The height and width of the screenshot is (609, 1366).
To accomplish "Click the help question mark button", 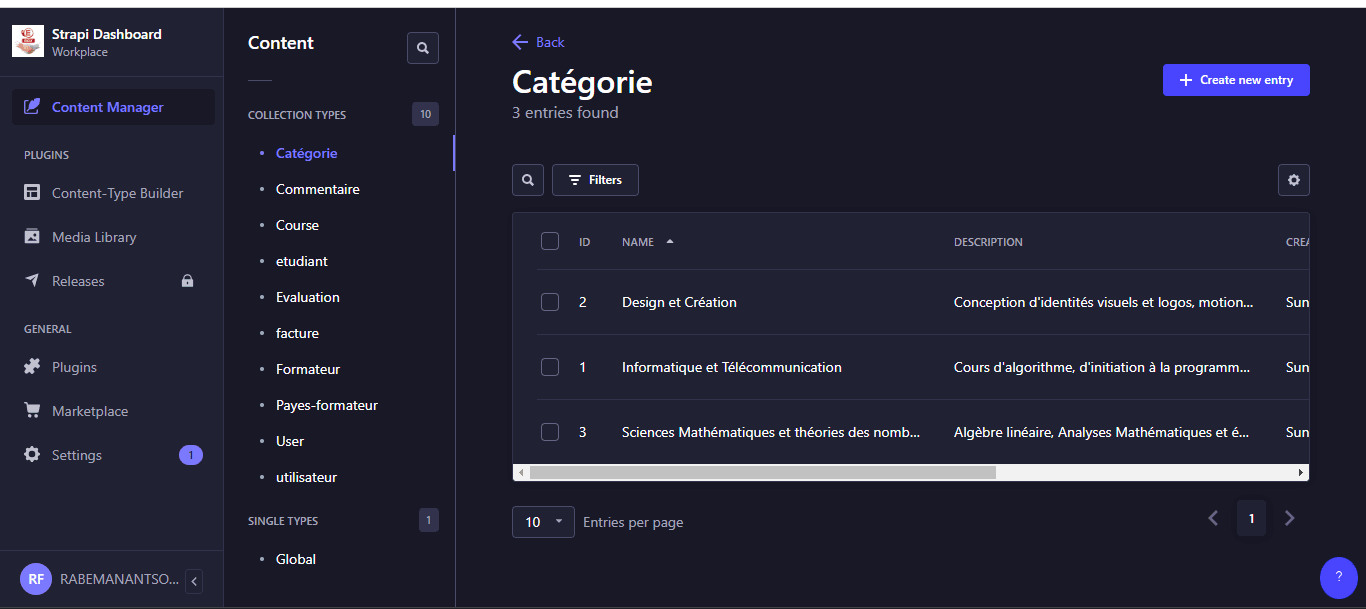I will [1339, 577].
